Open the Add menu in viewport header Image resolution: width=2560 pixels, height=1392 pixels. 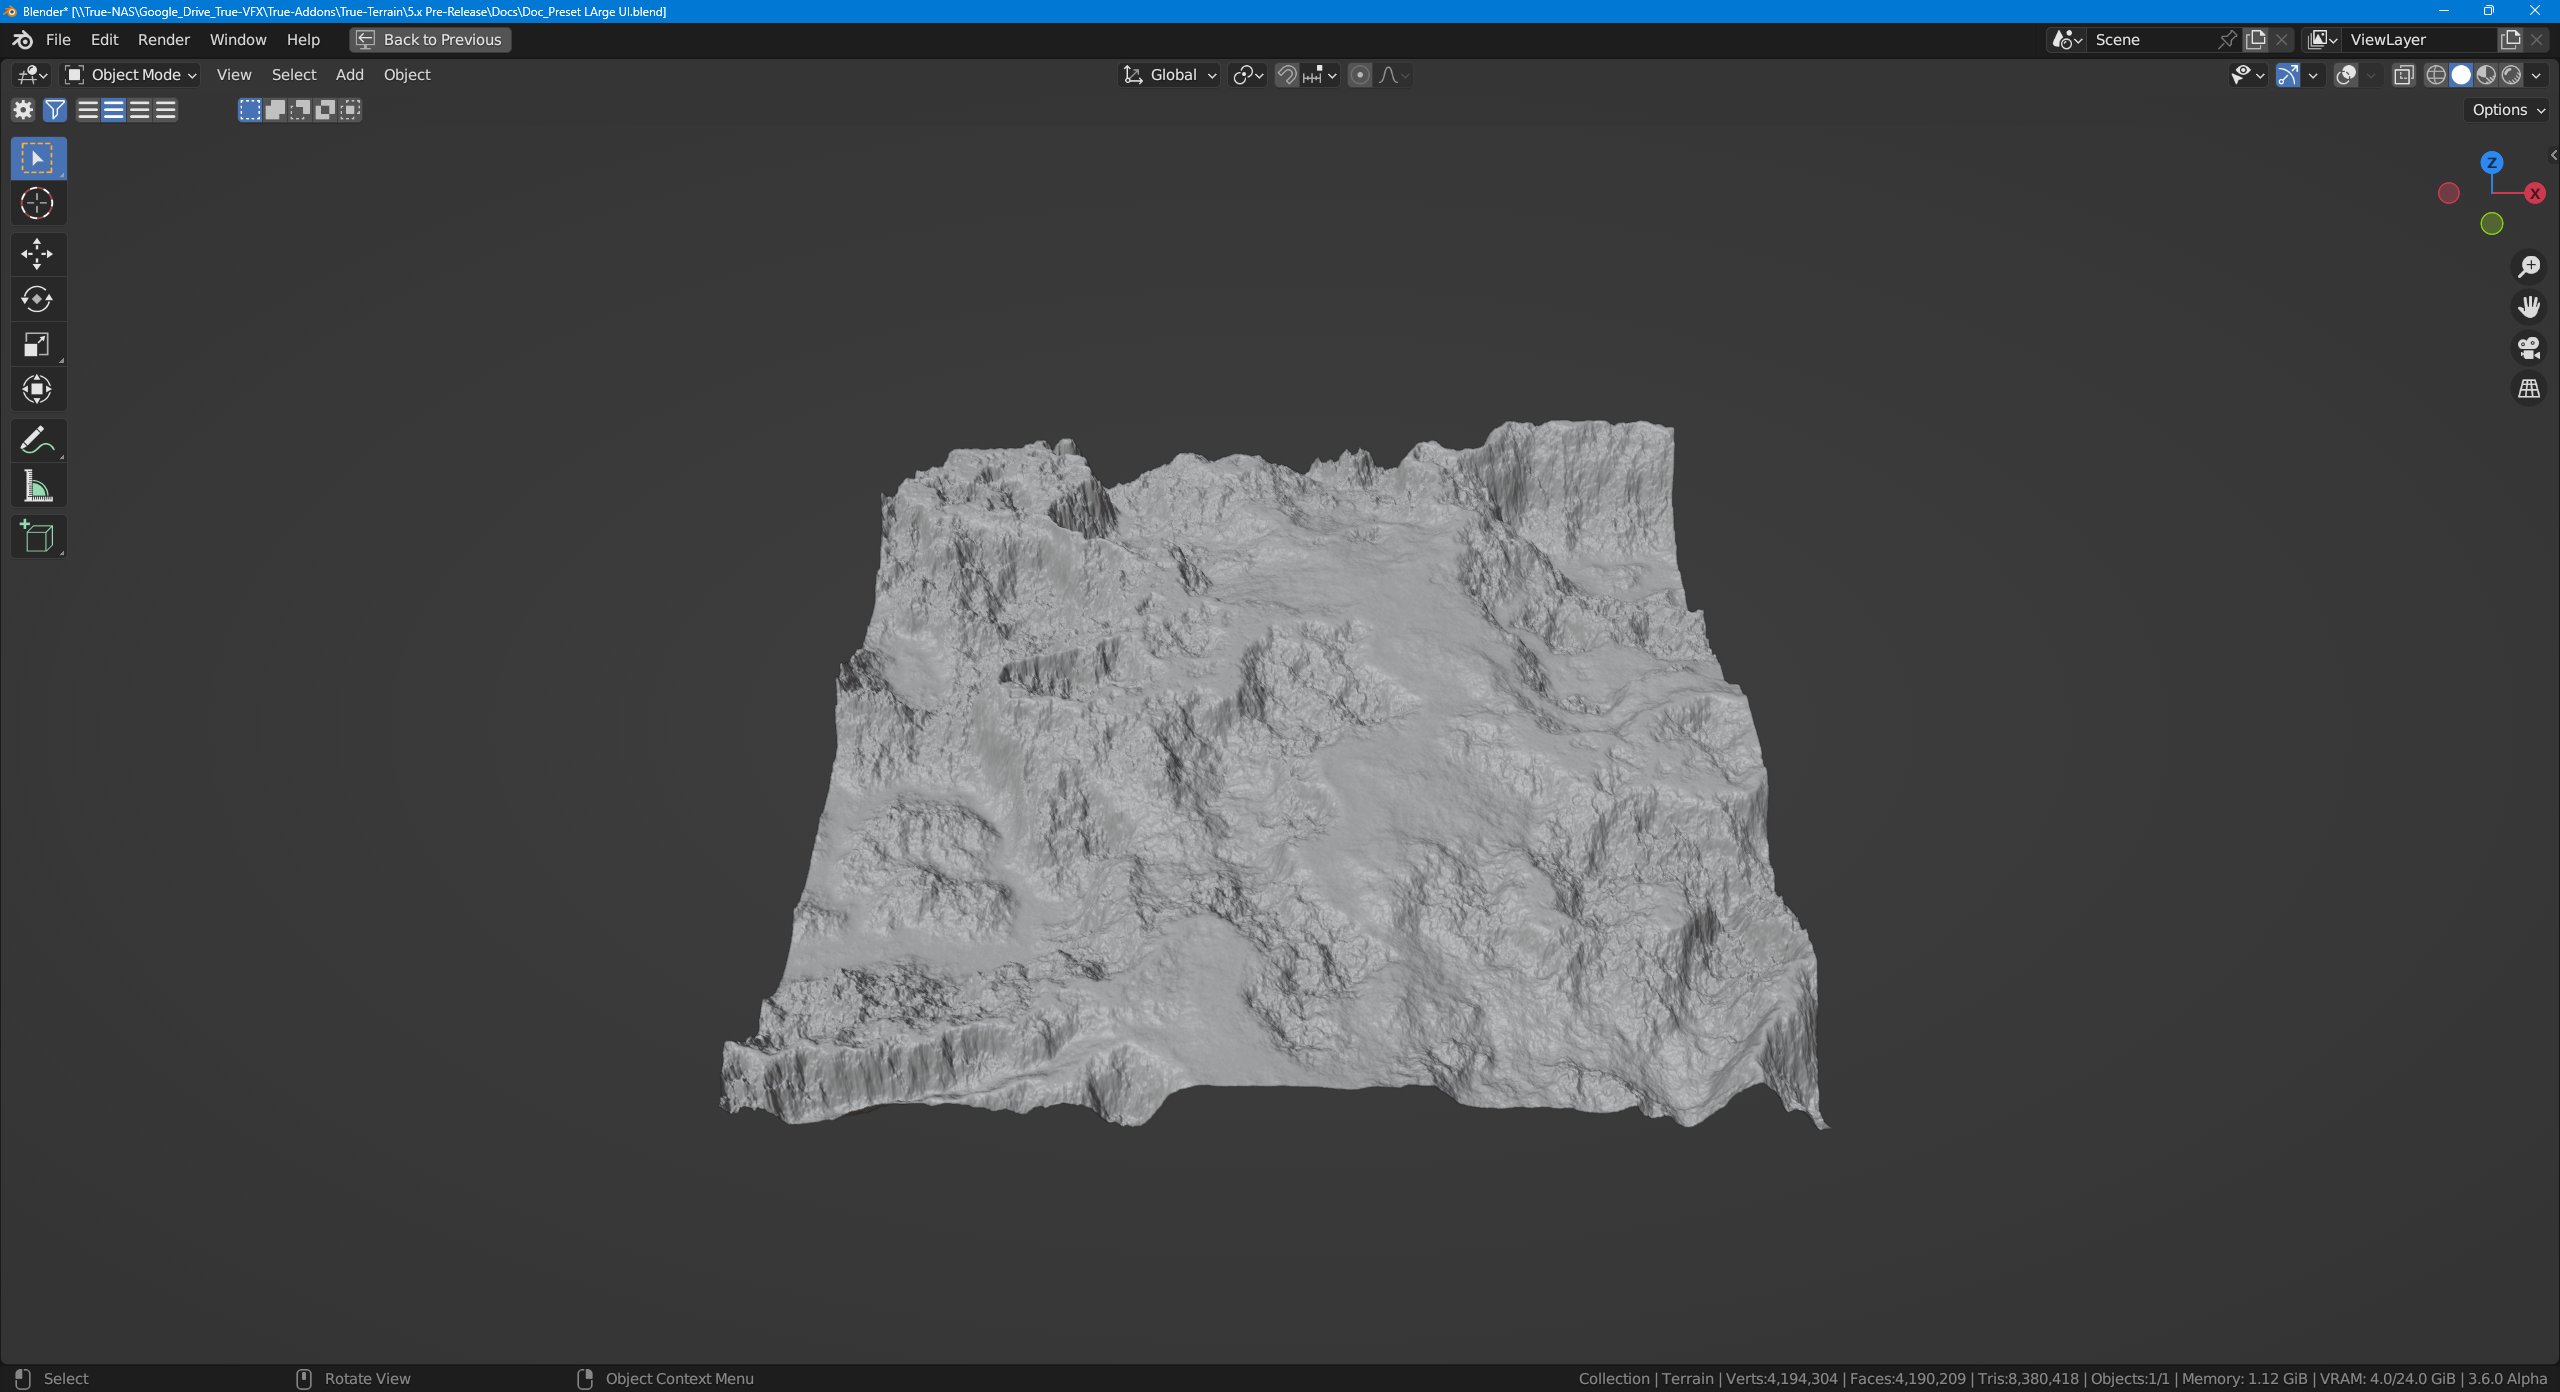coord(349,75)
